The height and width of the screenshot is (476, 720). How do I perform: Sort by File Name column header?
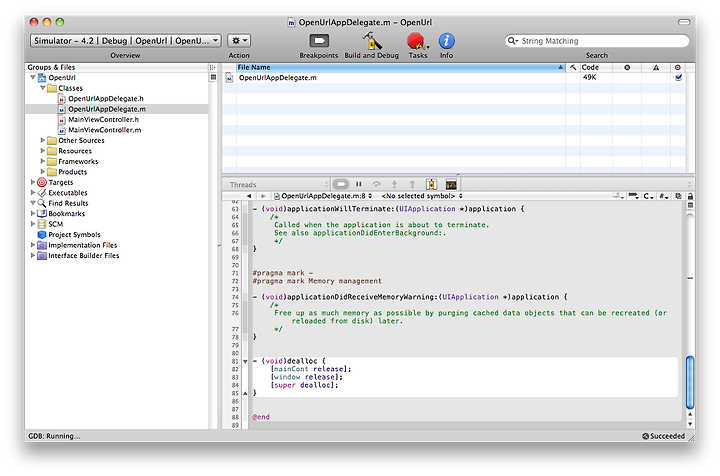[400, 67]
